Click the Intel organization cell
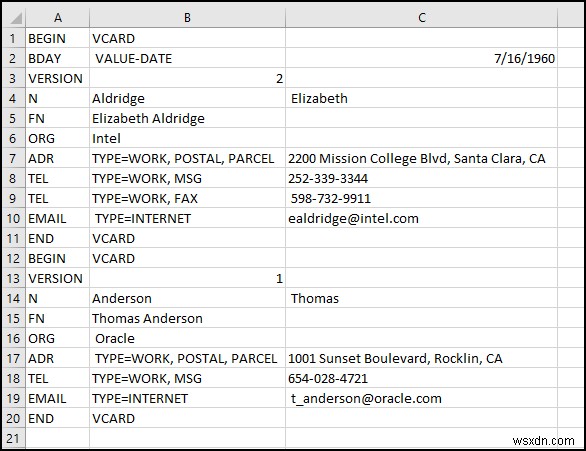 (187, 138)
